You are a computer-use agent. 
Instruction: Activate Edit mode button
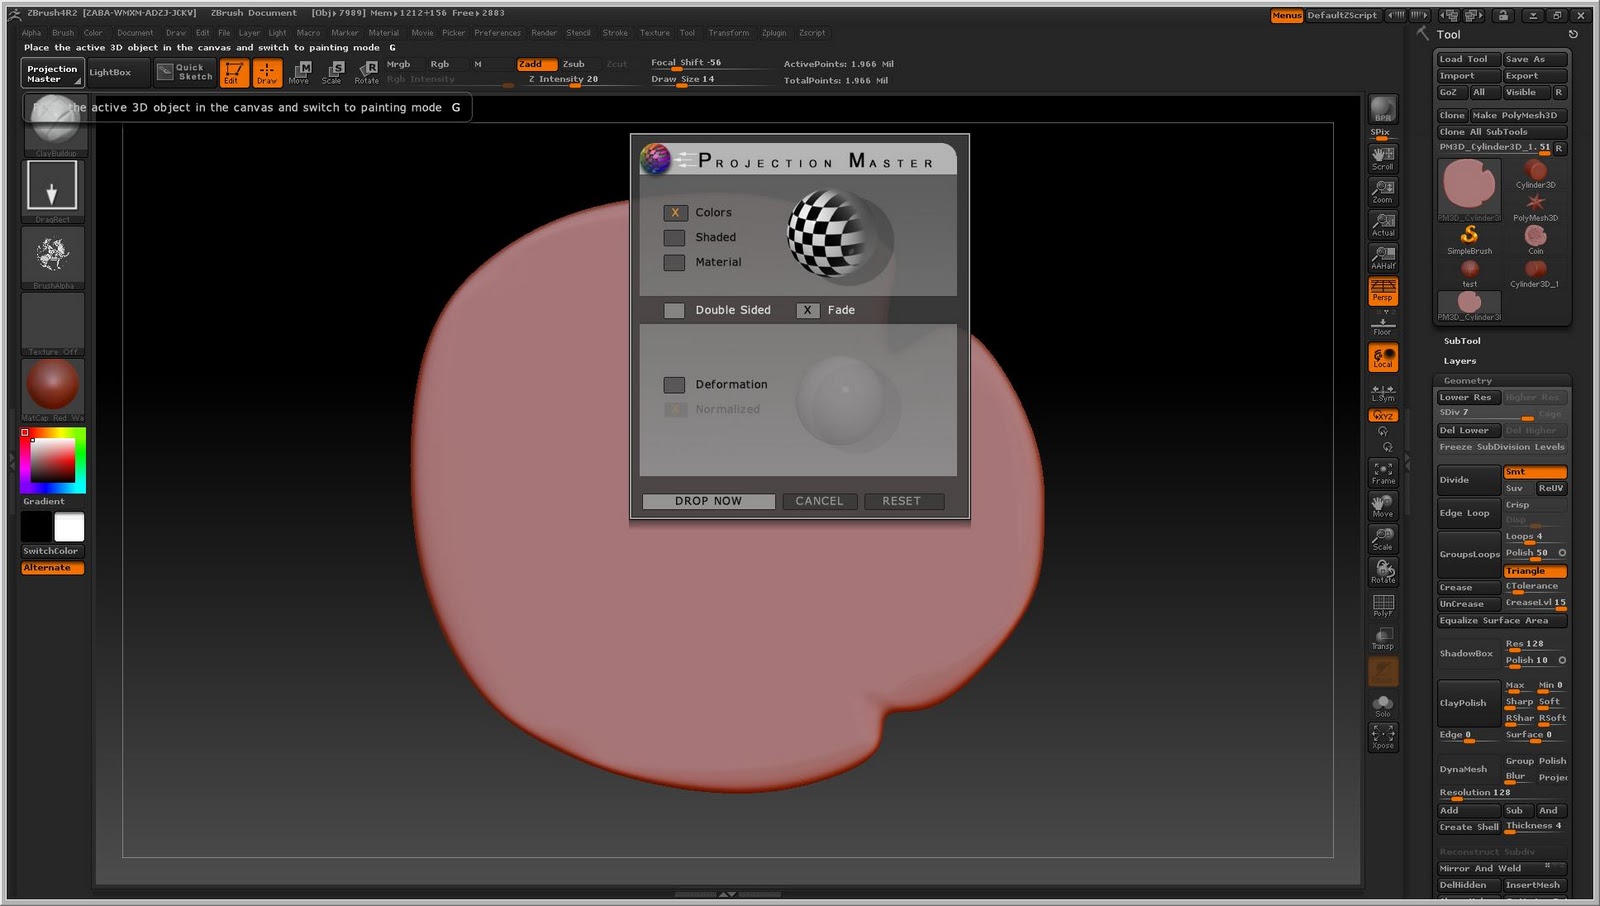pos(234,73)
